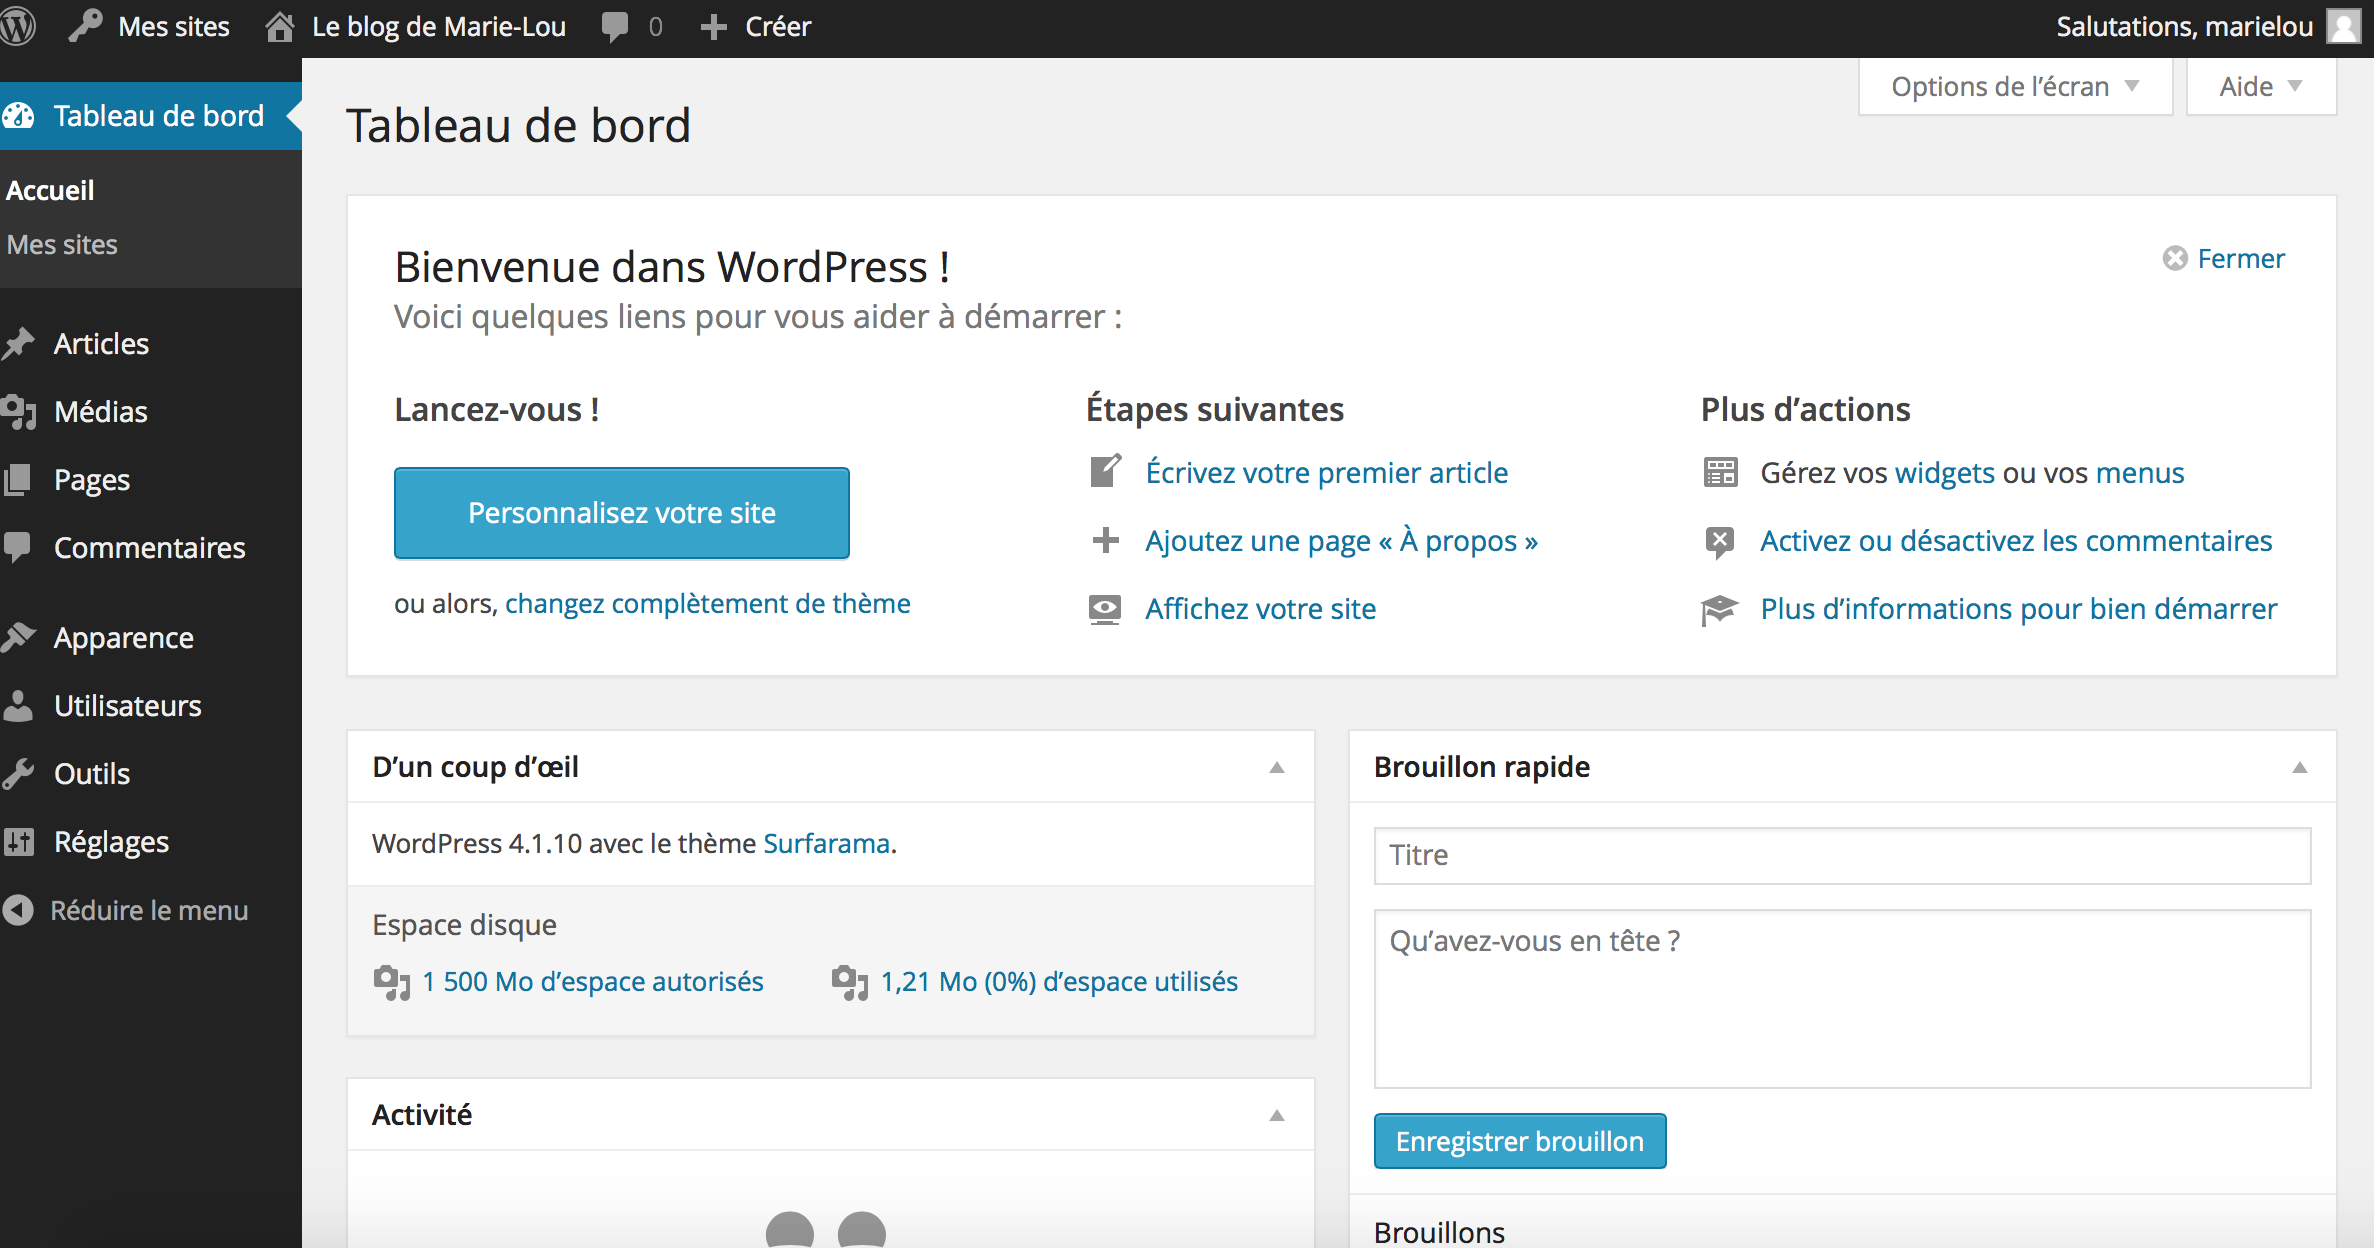The width and height of the screenshot is (2374, 1248).
Task: Click the Outils wrench icon
Action: (18, 773)
